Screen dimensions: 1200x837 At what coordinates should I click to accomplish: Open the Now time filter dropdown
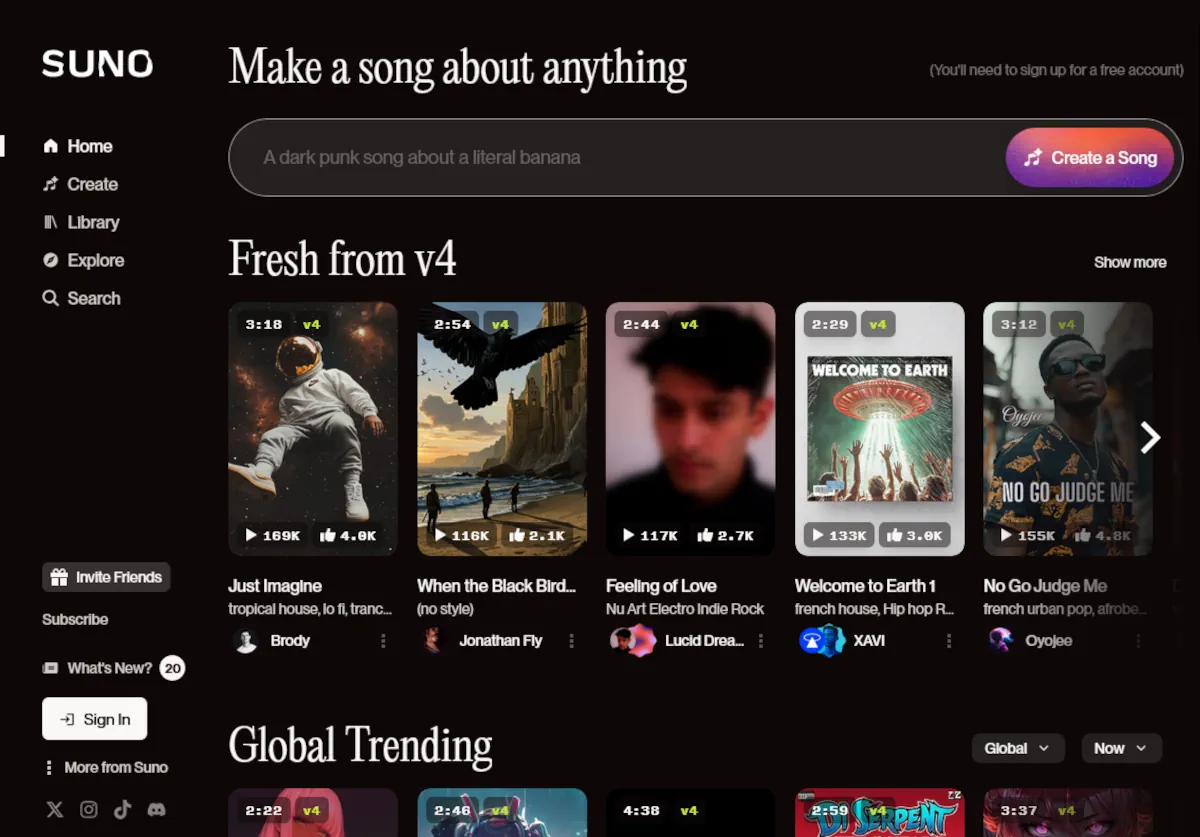[1121, 748]
